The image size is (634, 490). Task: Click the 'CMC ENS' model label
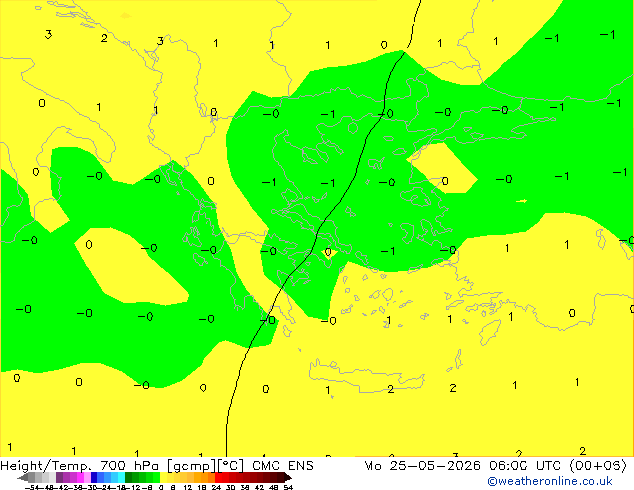[x=283, y=465]
